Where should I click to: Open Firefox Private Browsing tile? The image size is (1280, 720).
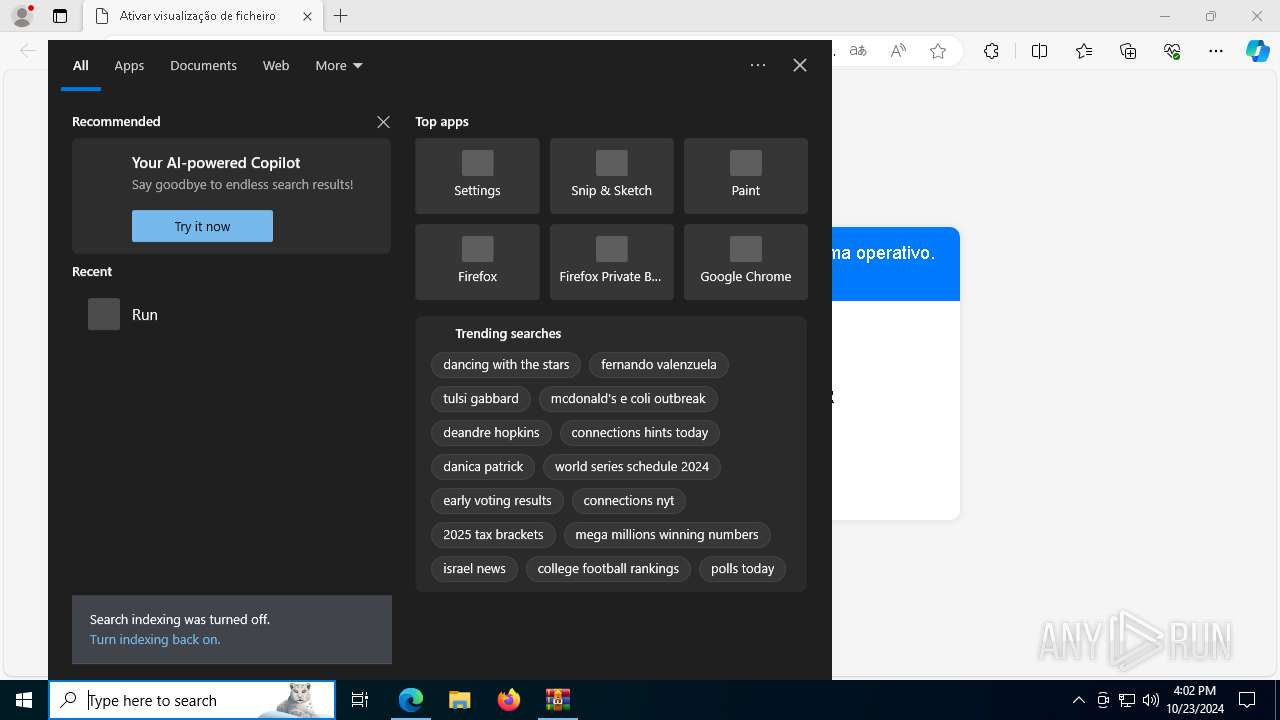tap(611, 262)
